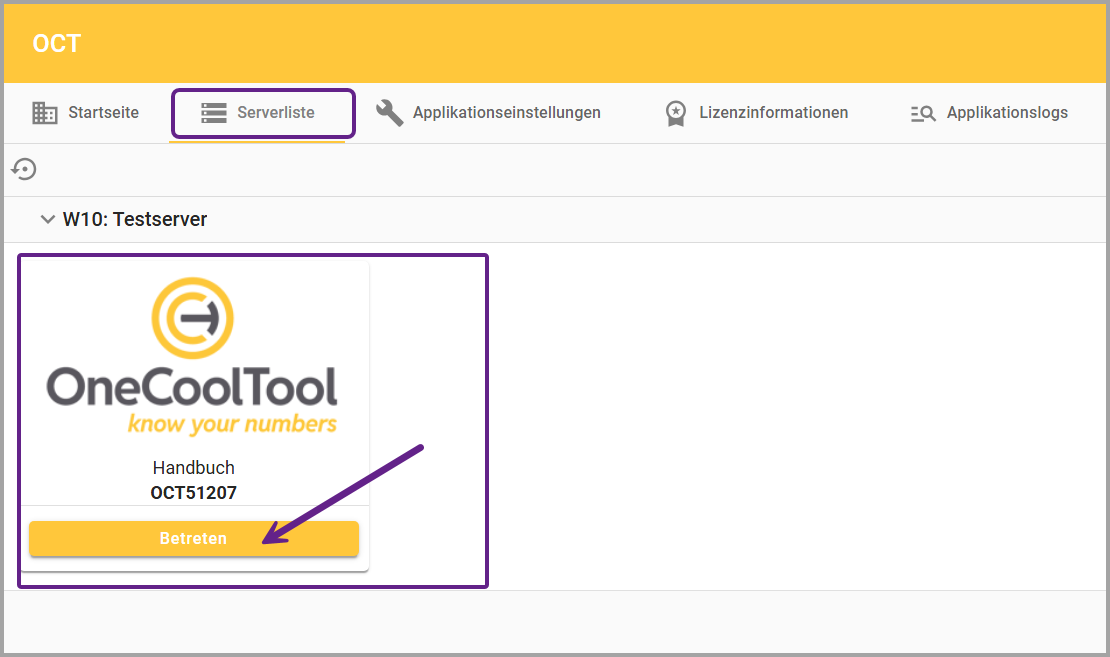Click the Serverliste list icon
This screenshot has width=1110, height=657.
click(214, 113)
